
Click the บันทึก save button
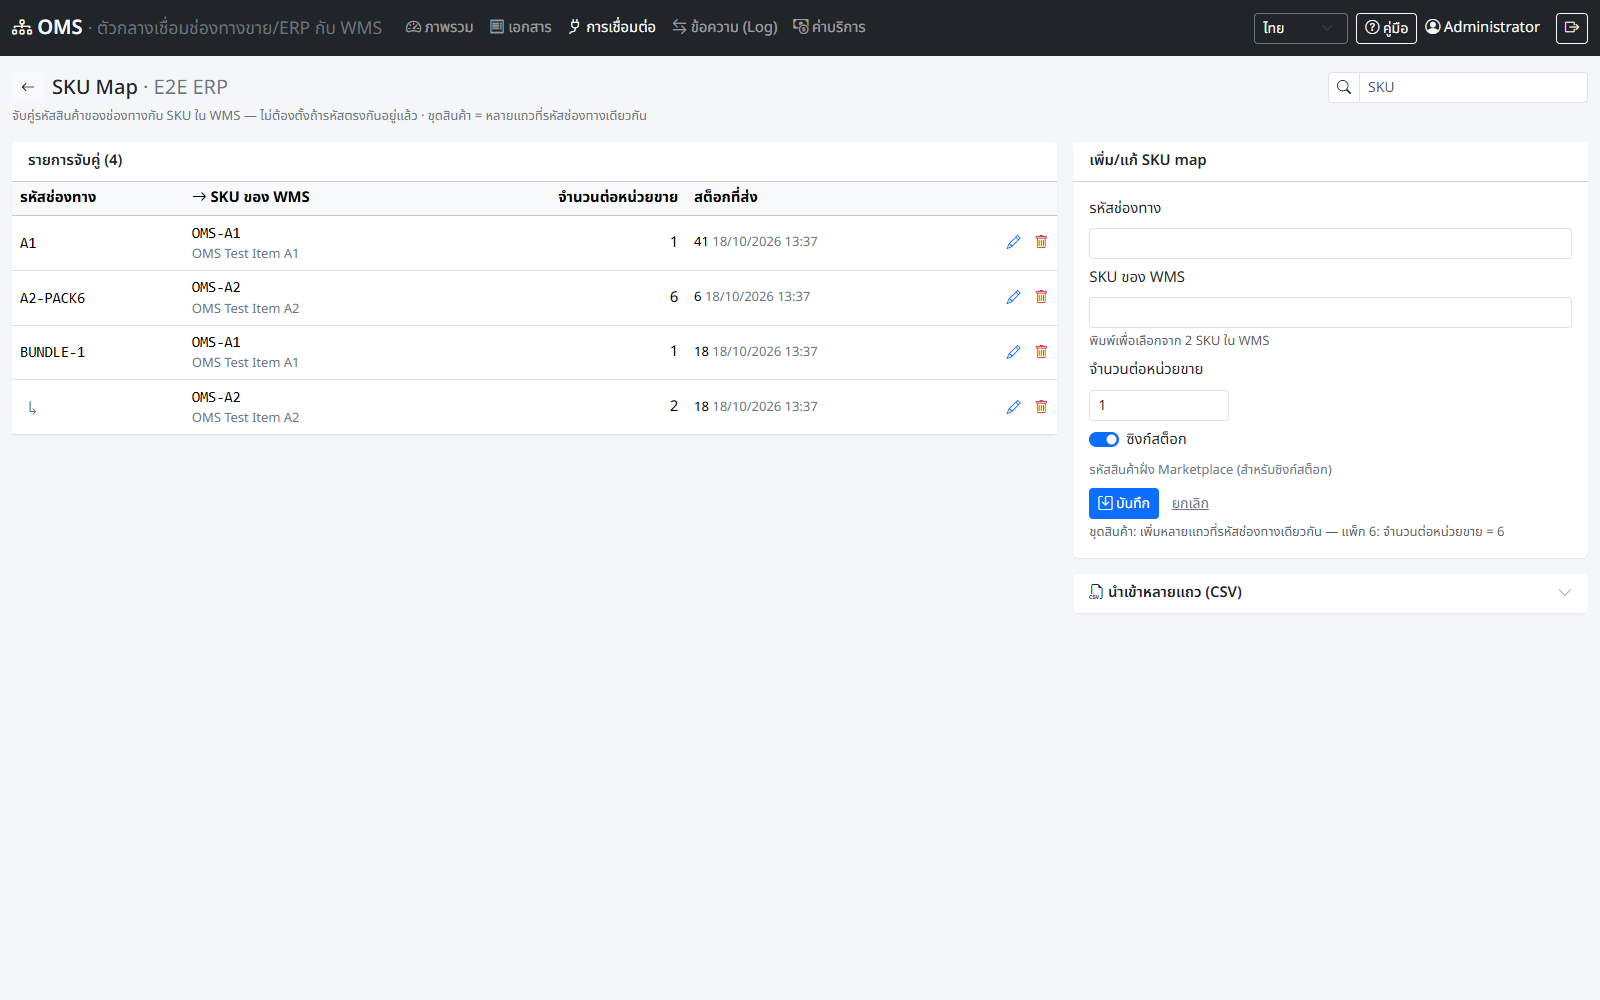pyautogui.click(x=1124, y=503)
